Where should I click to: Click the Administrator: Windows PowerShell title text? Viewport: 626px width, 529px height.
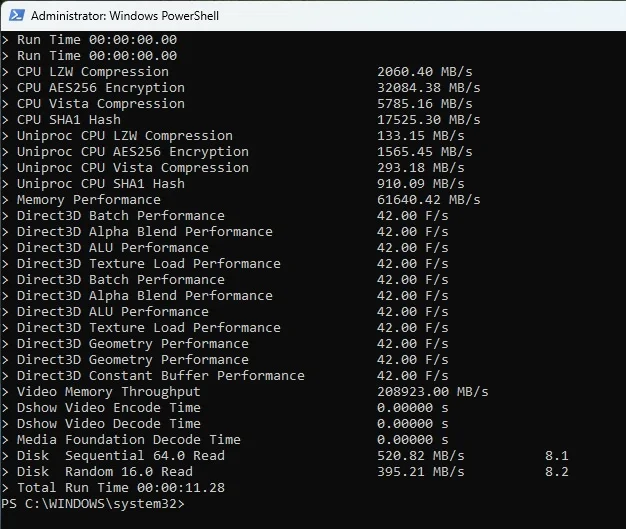click(125, 16)
